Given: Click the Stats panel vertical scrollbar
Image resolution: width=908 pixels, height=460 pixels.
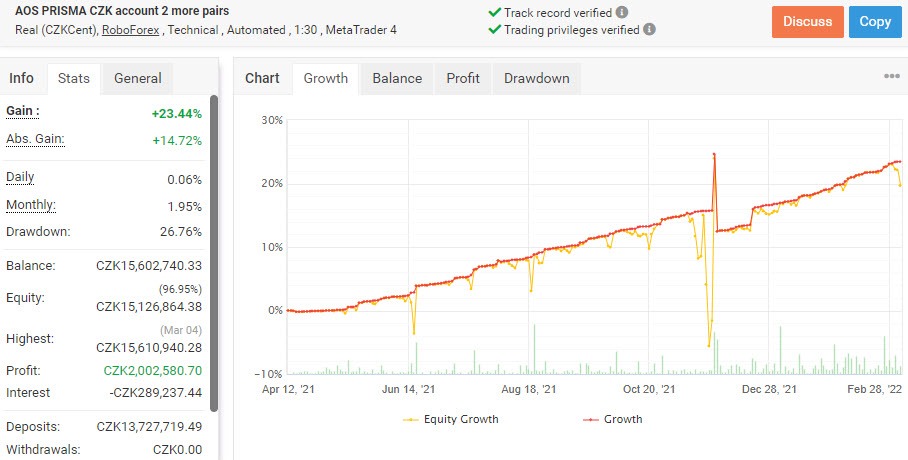Looking at the screenshot, I should point(214,254).
